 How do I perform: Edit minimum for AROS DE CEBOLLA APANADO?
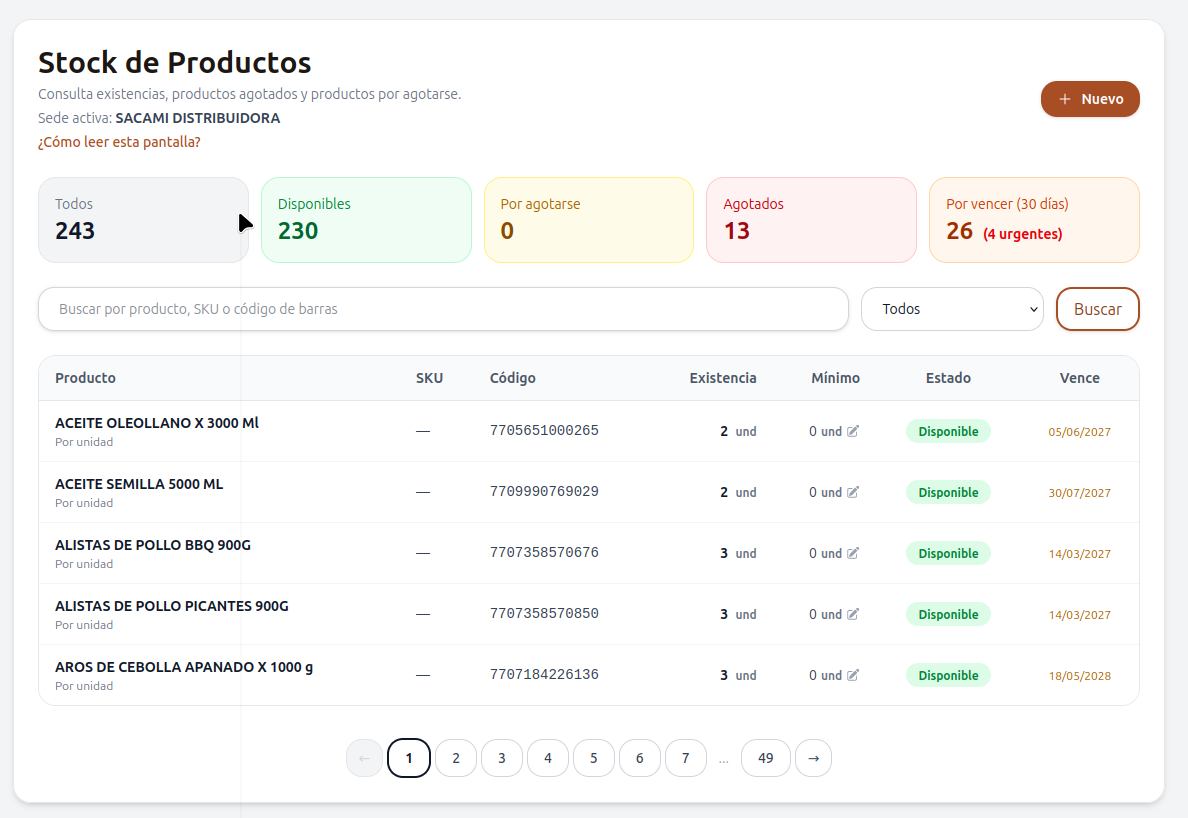(x=853, y=675)
